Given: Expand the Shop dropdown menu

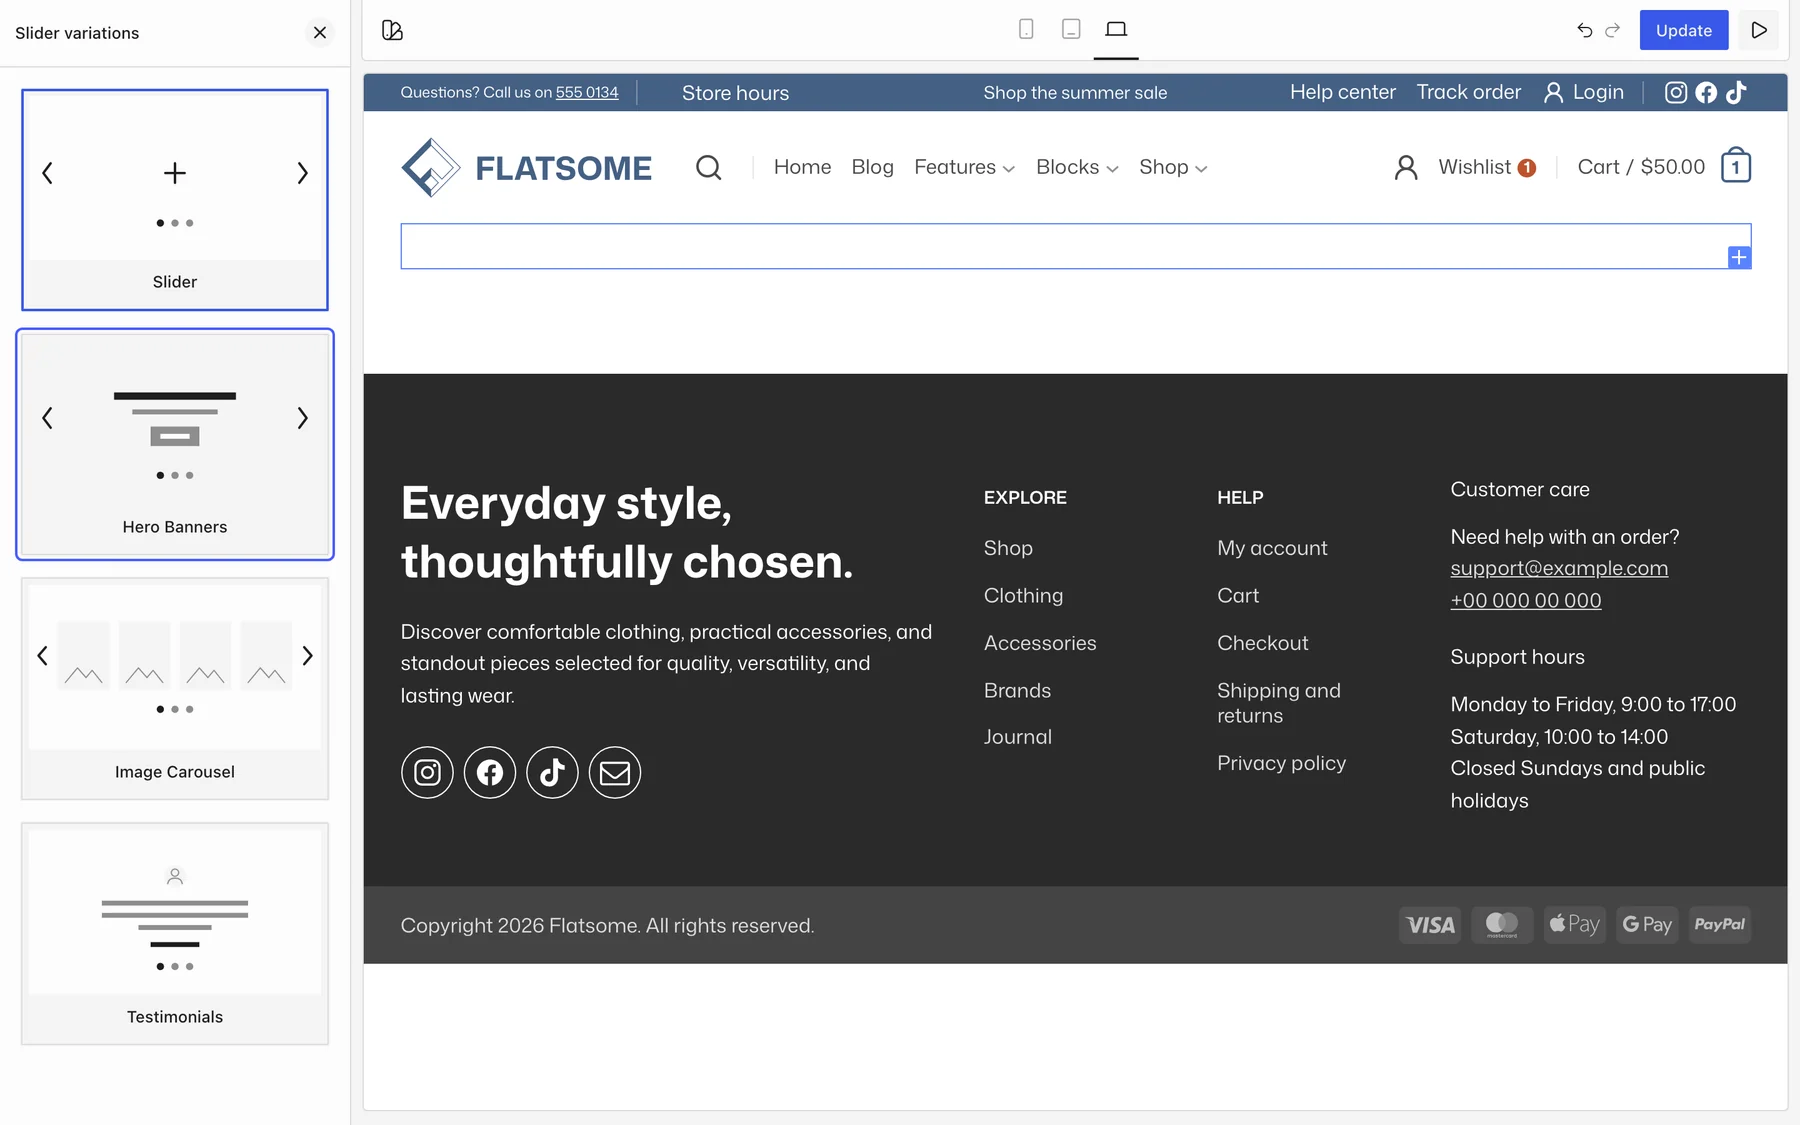Looking at the screenshot, I should pos(1173,167).
